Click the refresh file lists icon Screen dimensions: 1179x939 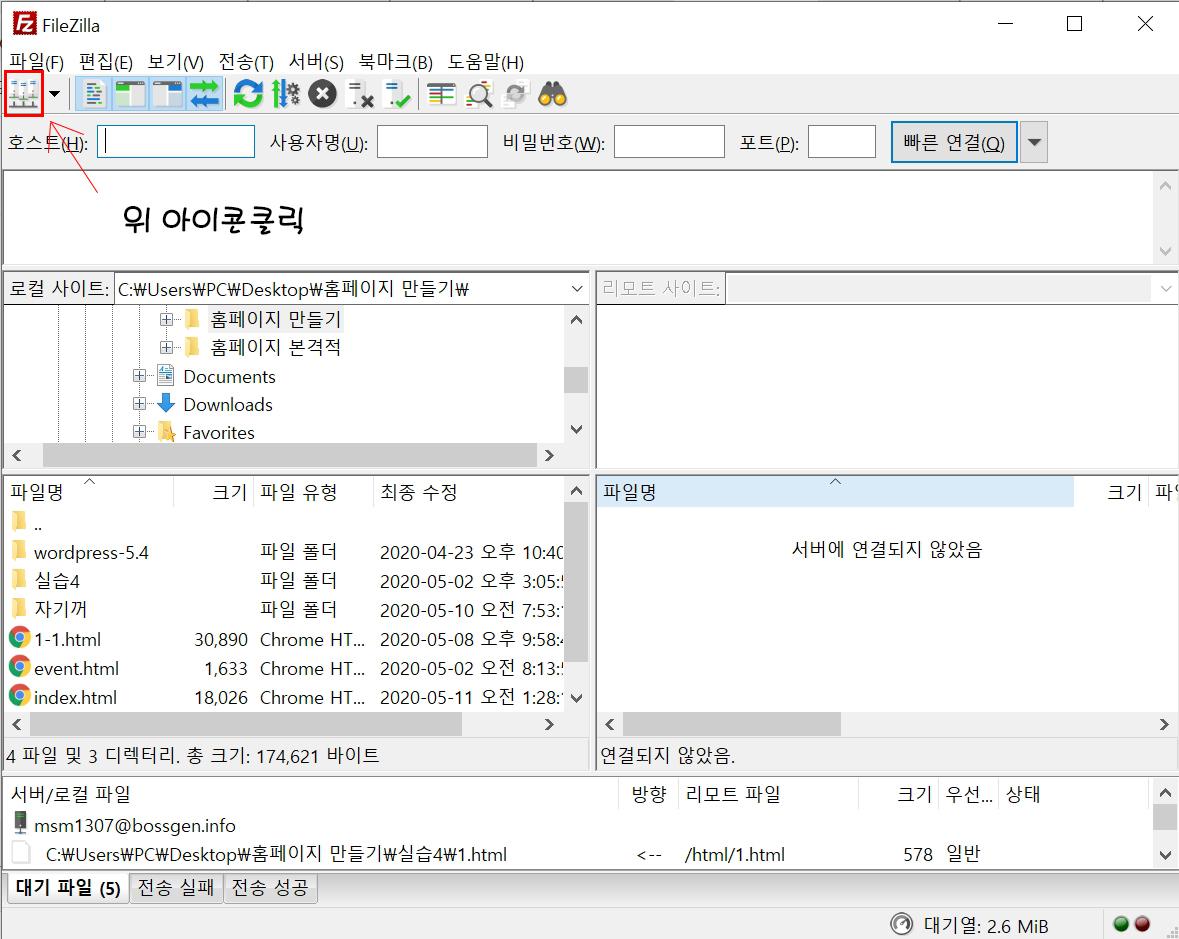pos(248,94)
